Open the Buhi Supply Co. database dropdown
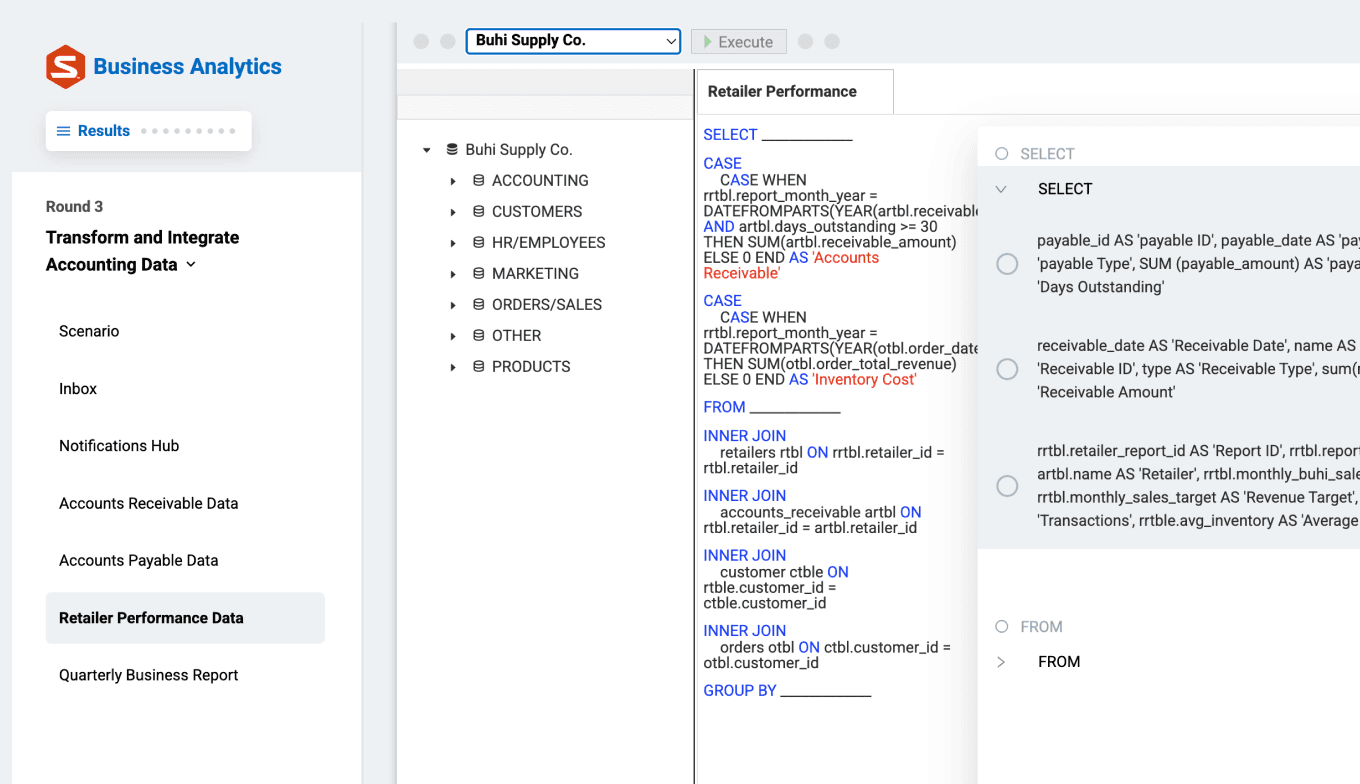1360x784 pixels. [x=573, y=41]
